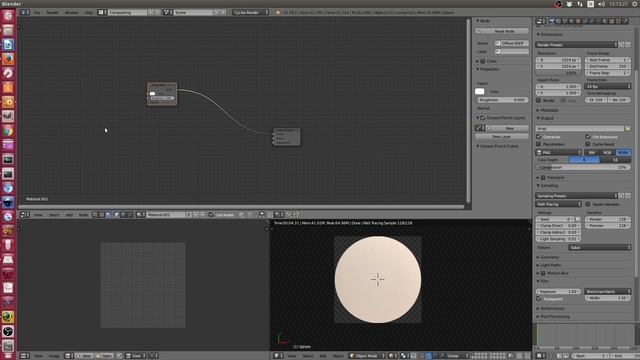The width and height of the screenshot is (640, 360).
Task: Click the End Frame field
Action: pyautogui.click(x=608, y=66)
